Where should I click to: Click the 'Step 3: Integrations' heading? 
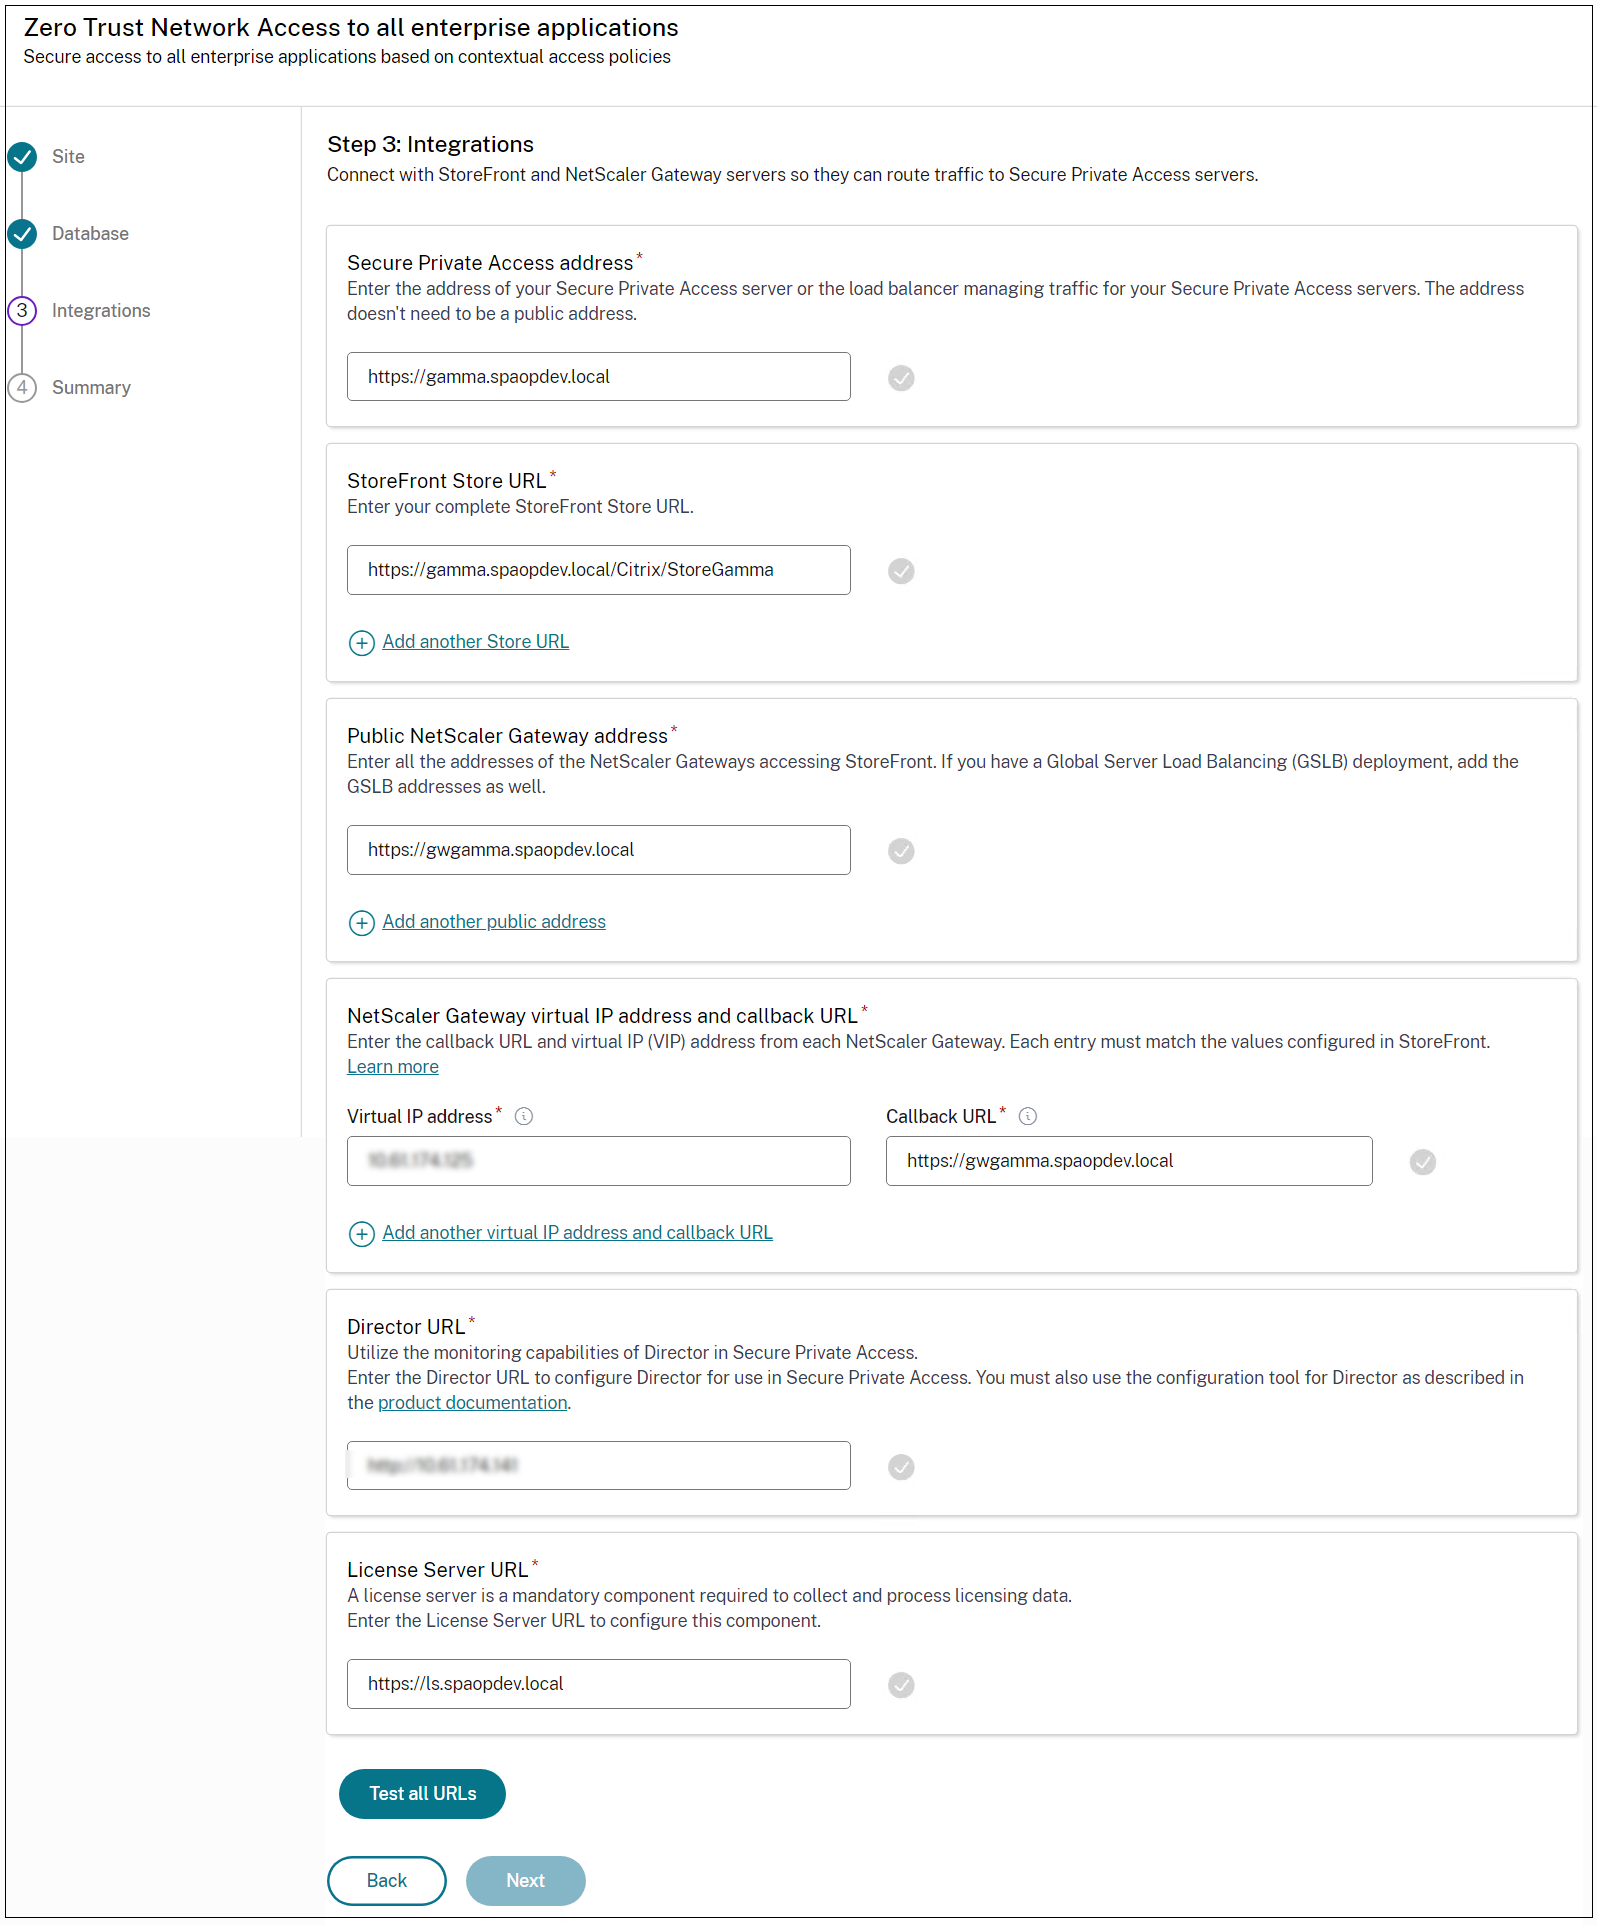[430, 145]
